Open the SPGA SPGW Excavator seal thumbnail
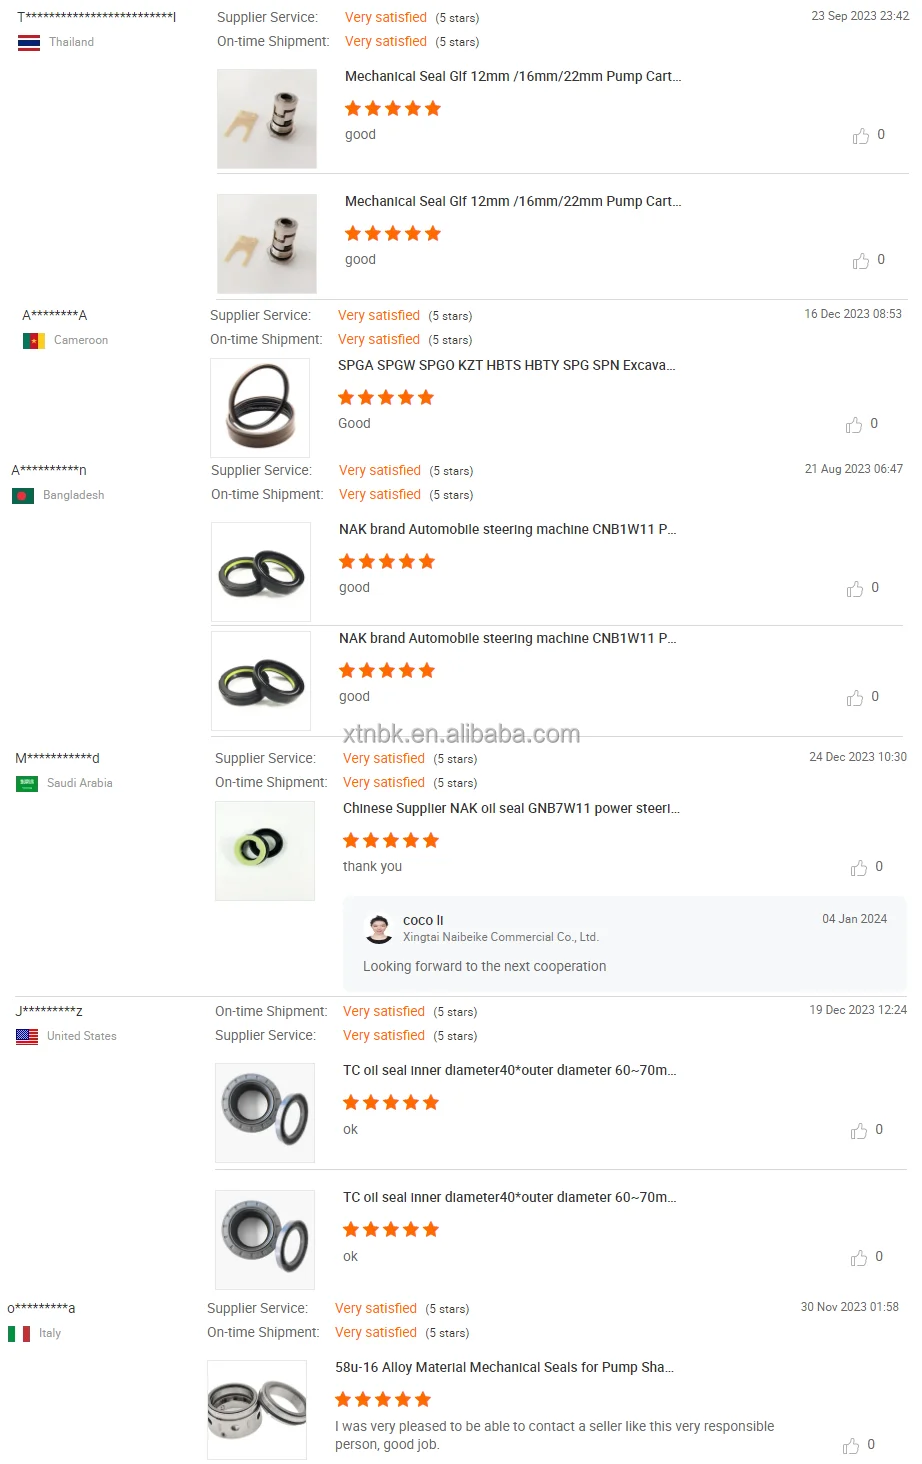This screenshot has width=922, height=1464. (260, 408)
